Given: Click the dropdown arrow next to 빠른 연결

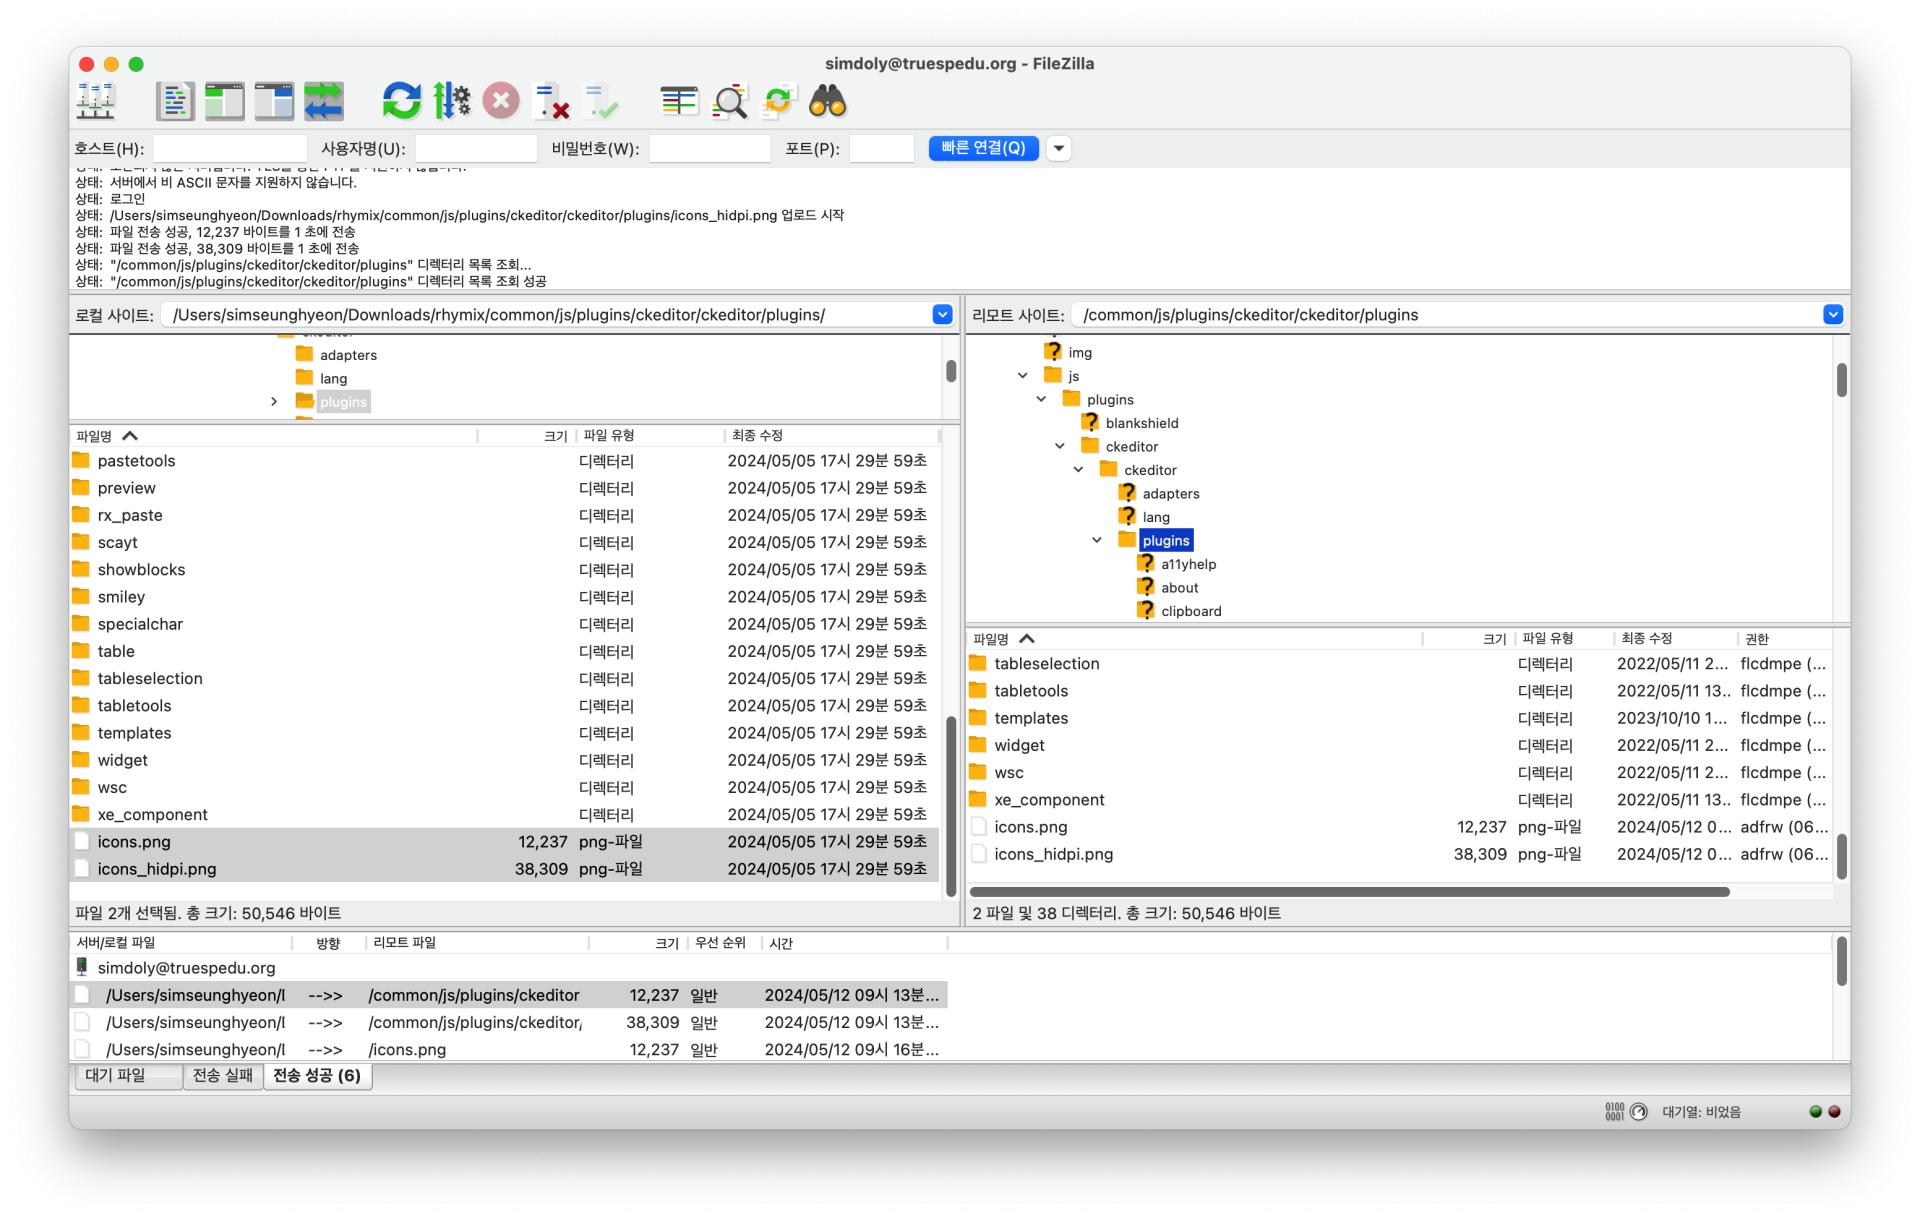Looking at the screenshot, I should 1061,150.
